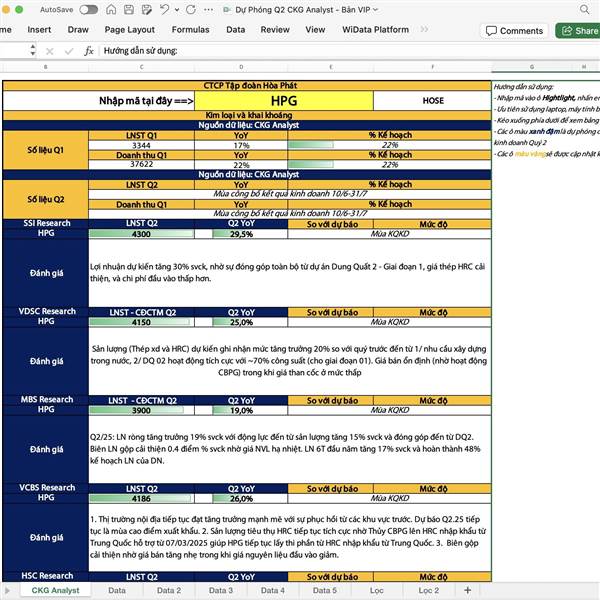The height and width of the screenshot is (600, 600).
Task: Click the formula bar cancel X icon
Action: [50, 51]
